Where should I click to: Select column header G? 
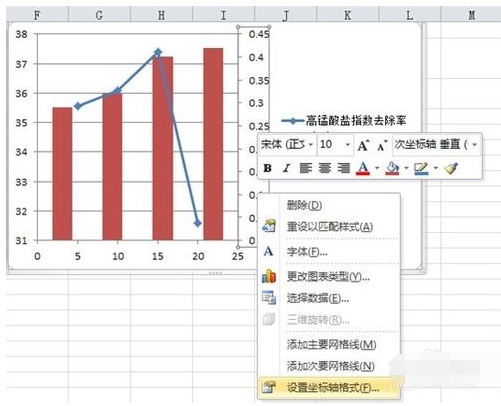99,15
